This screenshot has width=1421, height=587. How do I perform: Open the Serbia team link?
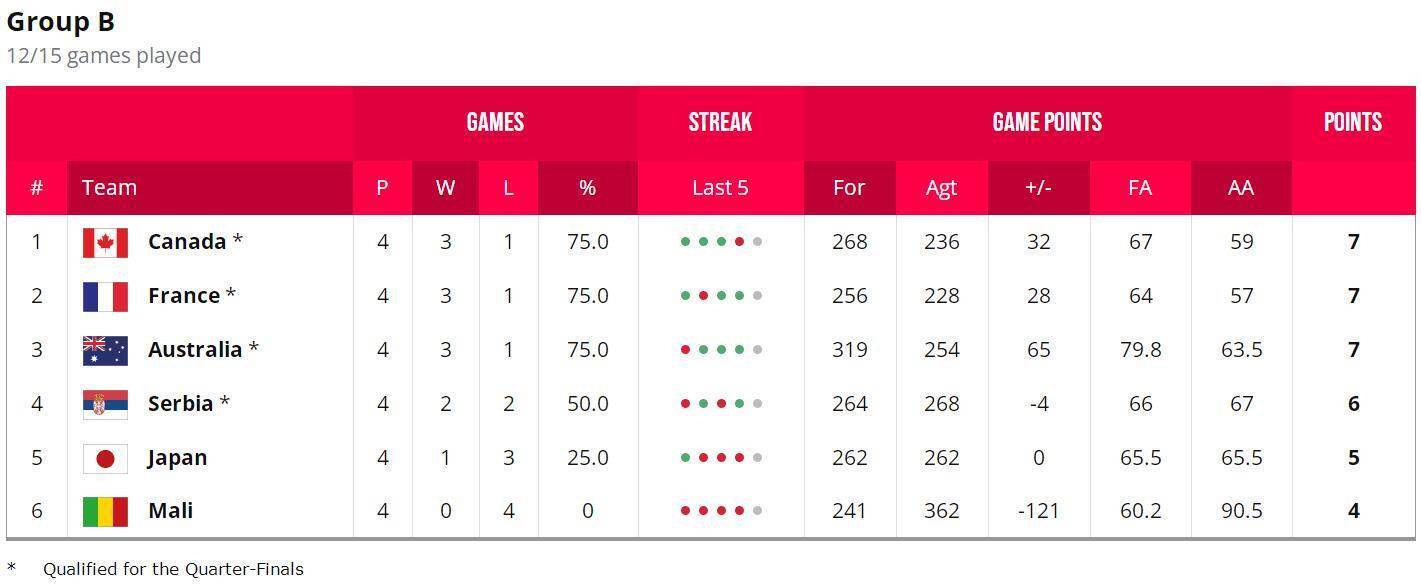pos(180,404)
